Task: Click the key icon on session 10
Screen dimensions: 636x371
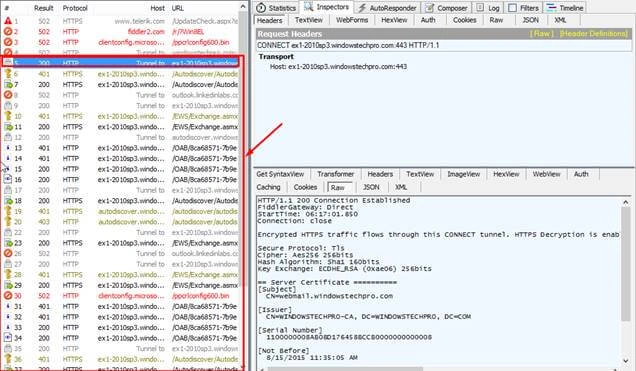Action: point(8,116)
